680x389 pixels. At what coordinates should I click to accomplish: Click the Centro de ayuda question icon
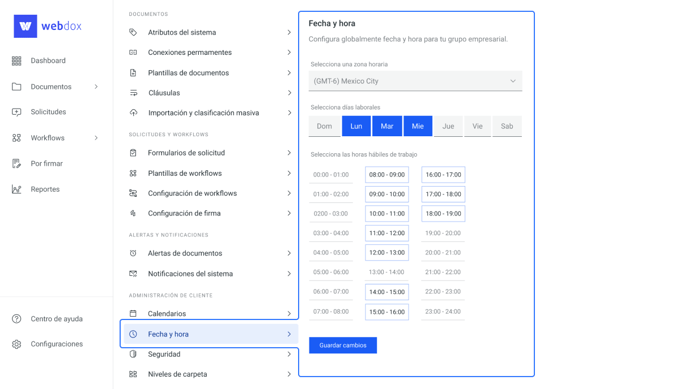point(16,319)
